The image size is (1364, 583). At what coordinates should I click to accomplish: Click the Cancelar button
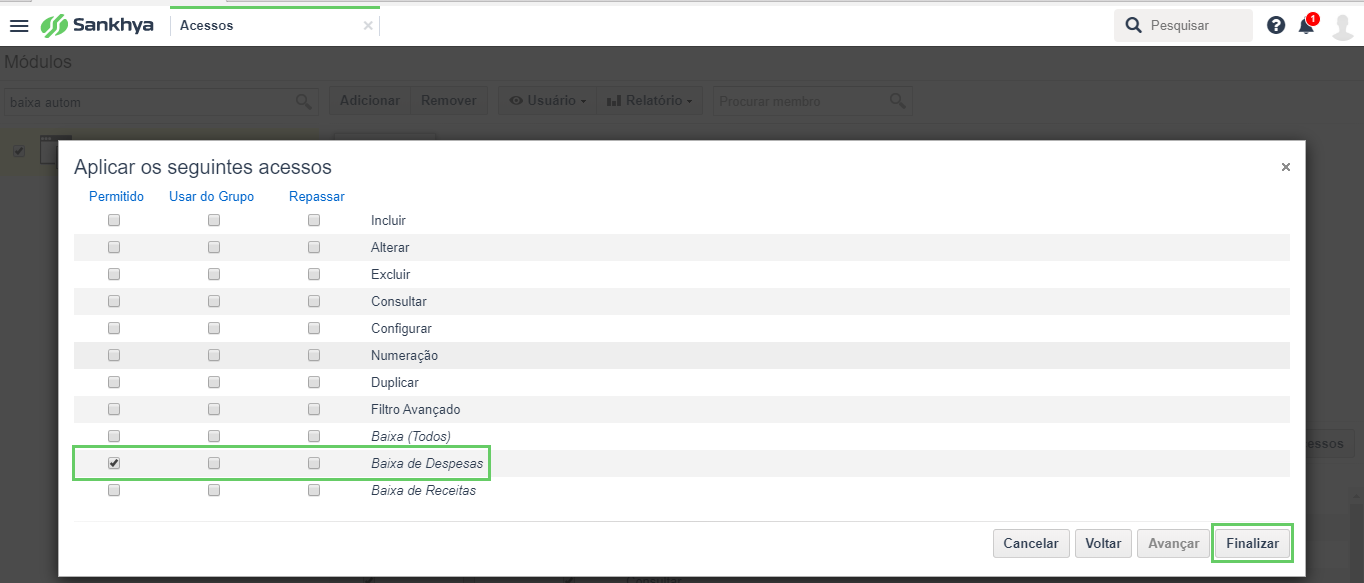tap(1031, 543)
